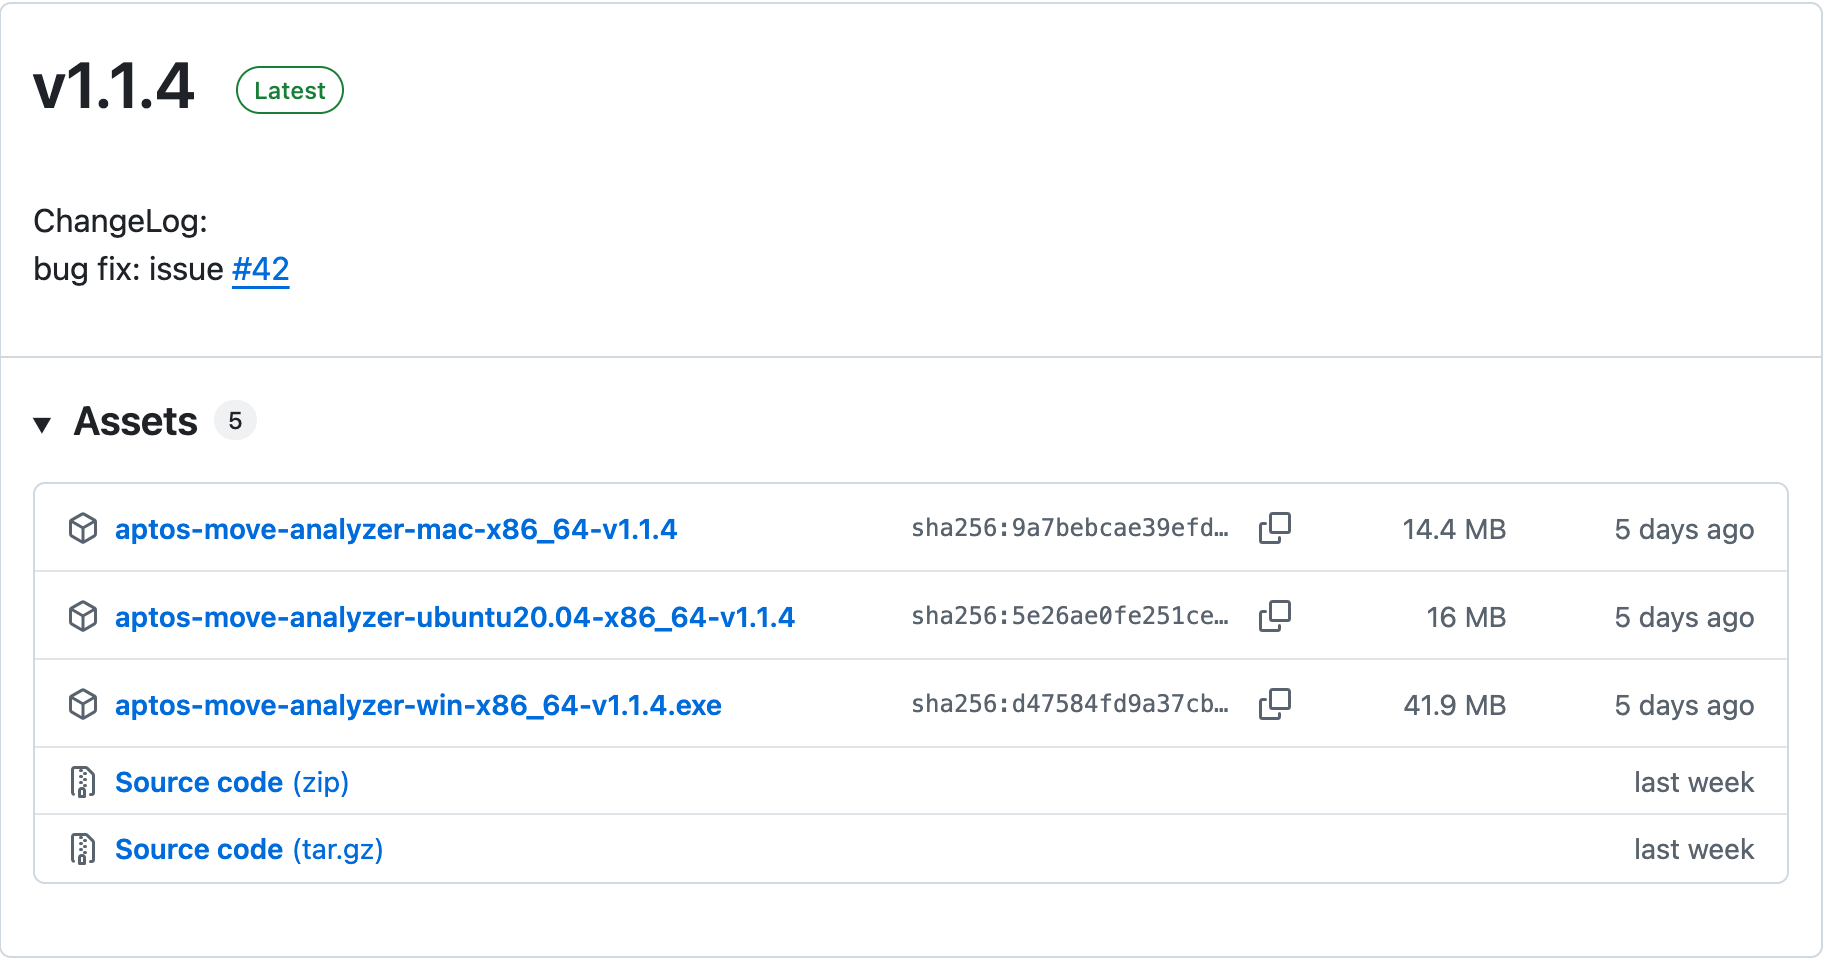This screenshot has height=960, width=1826.
Task: Click the assets count badge showing 5
Action: tap(235, 421)
